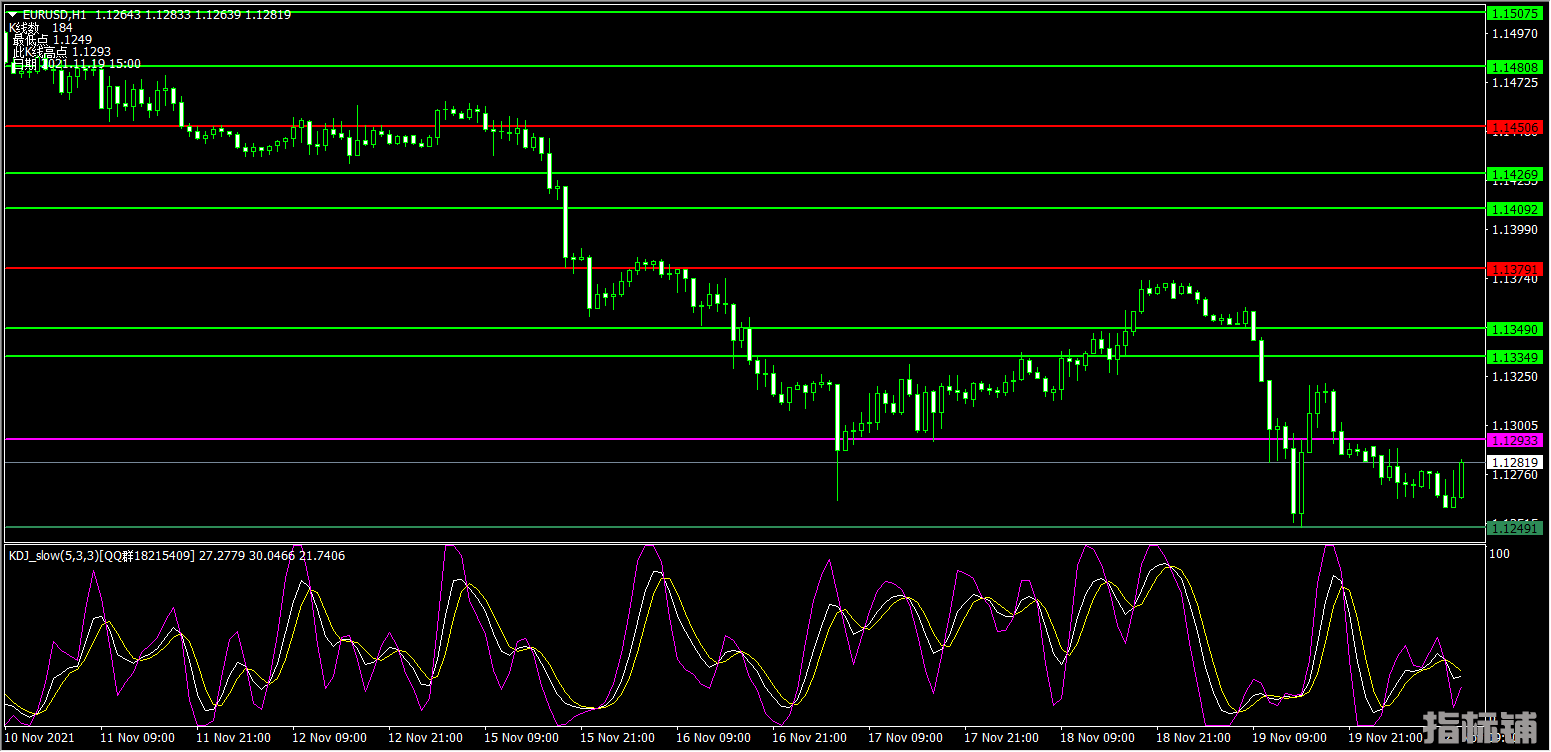This screenshot has height=752, width=1551.
Task: Click the magenta 1.12933 price label
Action: (1516, 440)
